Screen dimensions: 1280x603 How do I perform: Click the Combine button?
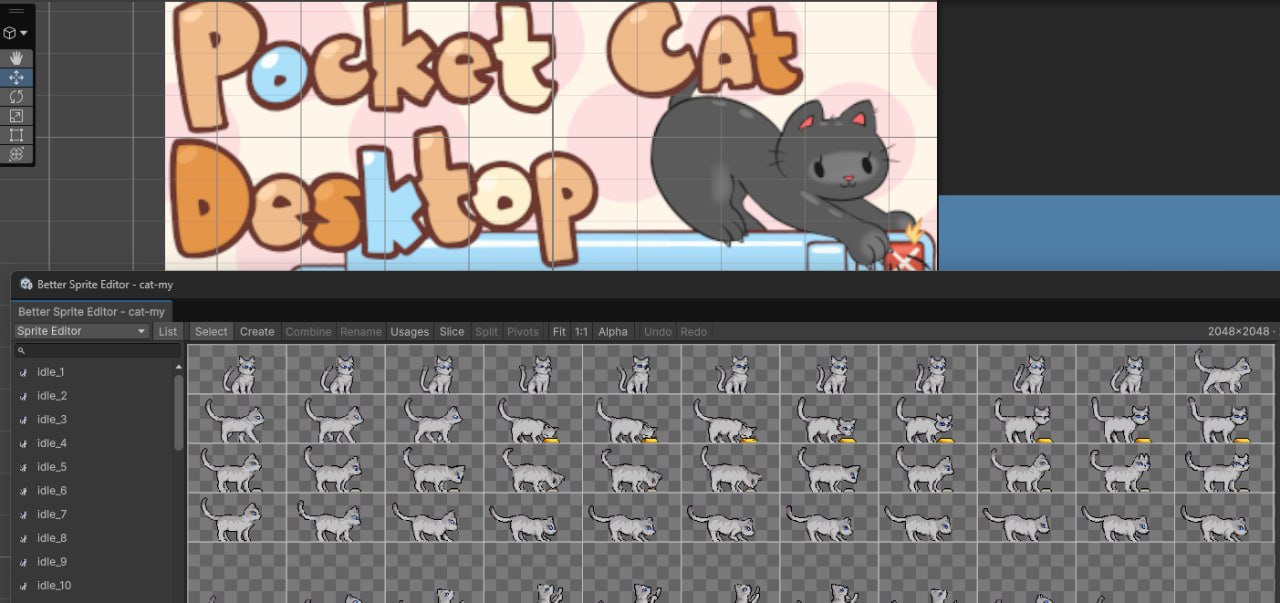[x=306, y=331]
